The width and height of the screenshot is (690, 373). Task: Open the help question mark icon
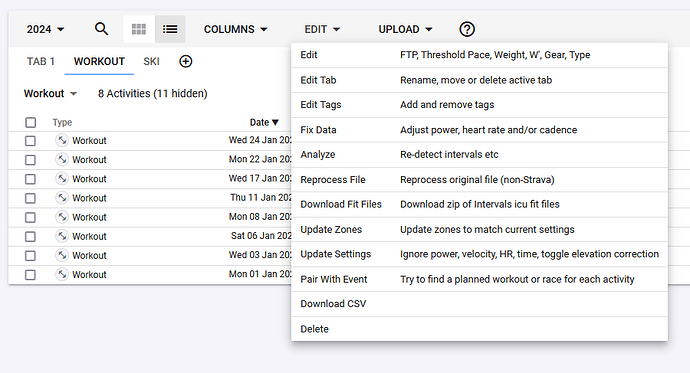pos(467,29)
